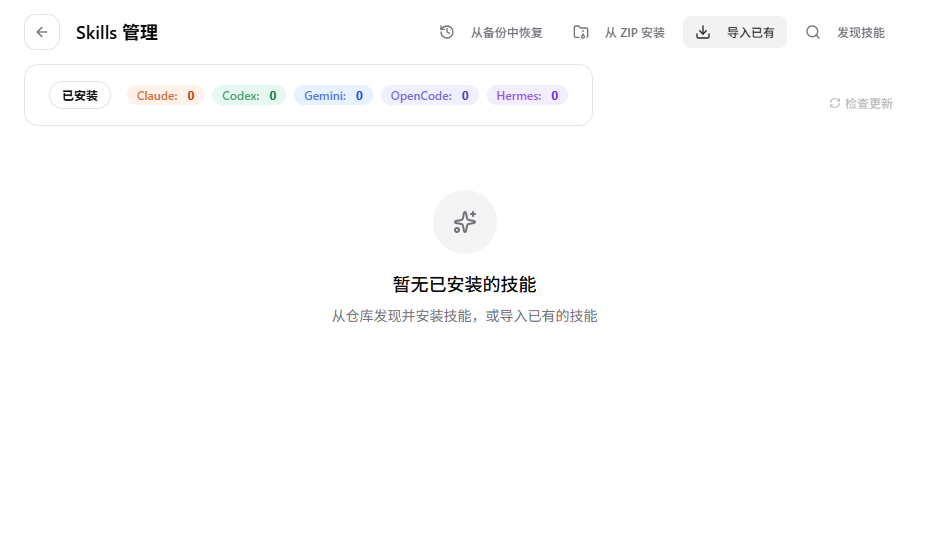Screen dimensions: 929x543
Task: Click the magnifier discover icon
Action: click(x=813, y=32)
